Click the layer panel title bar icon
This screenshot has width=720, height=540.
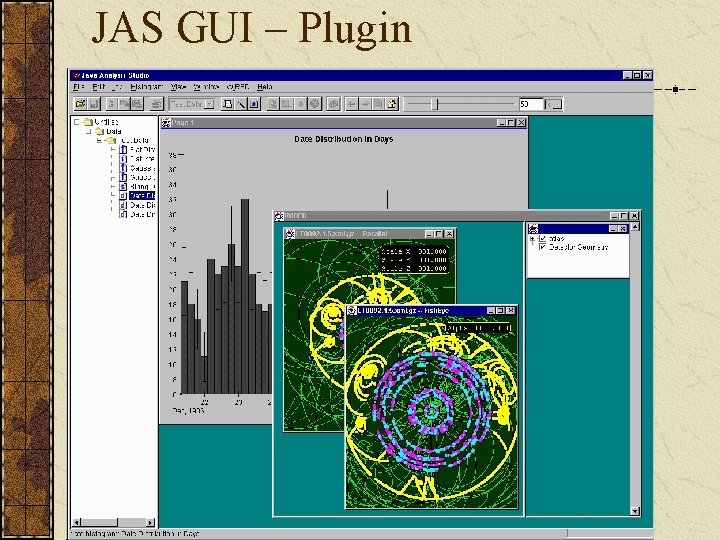(x=533, y=228)
